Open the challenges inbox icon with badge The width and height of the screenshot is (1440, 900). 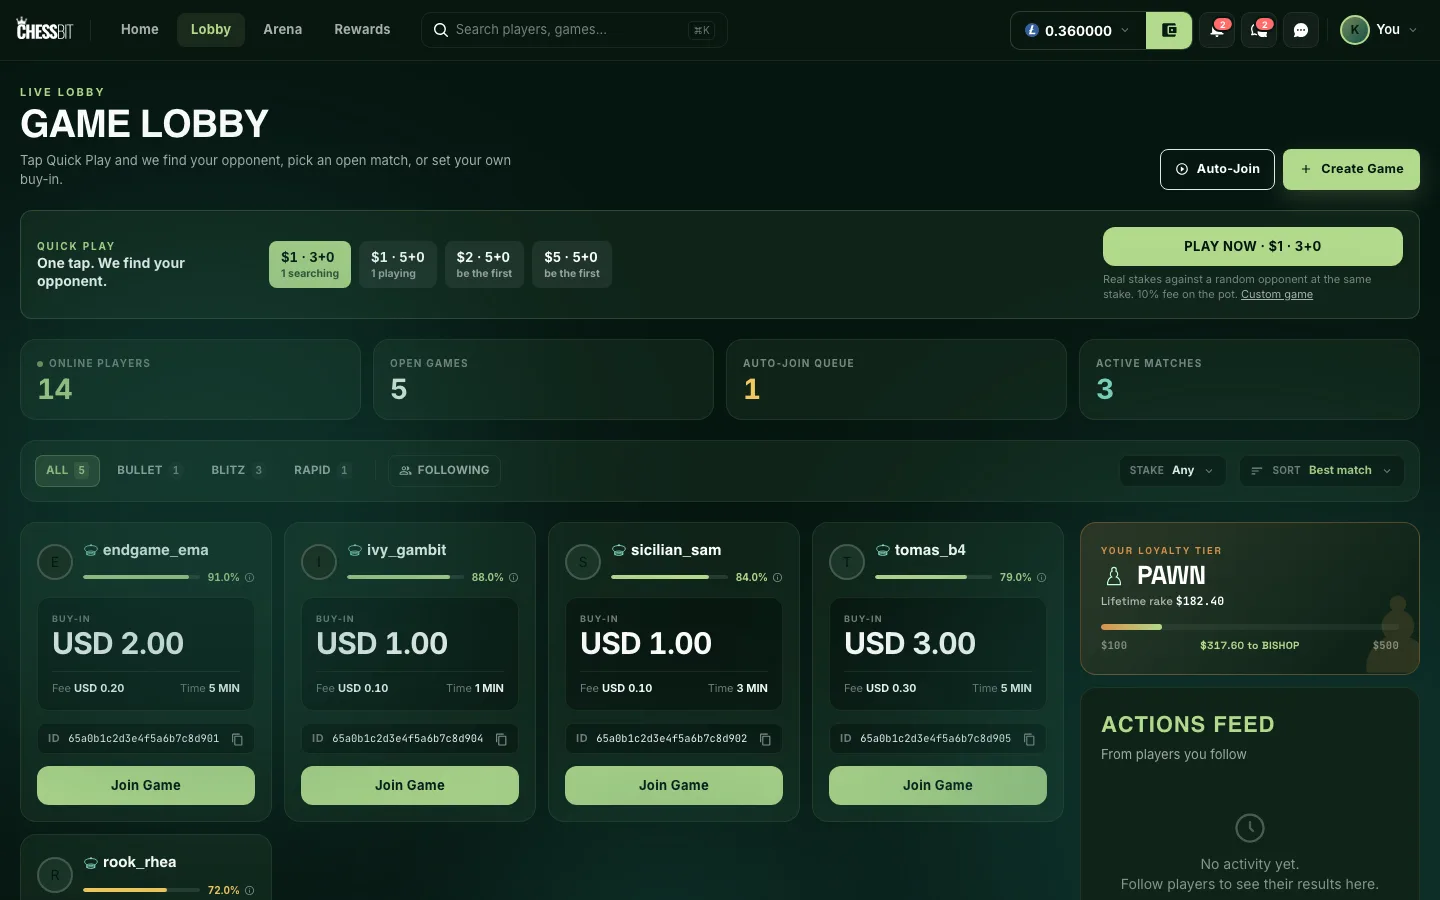point(1259,30)
